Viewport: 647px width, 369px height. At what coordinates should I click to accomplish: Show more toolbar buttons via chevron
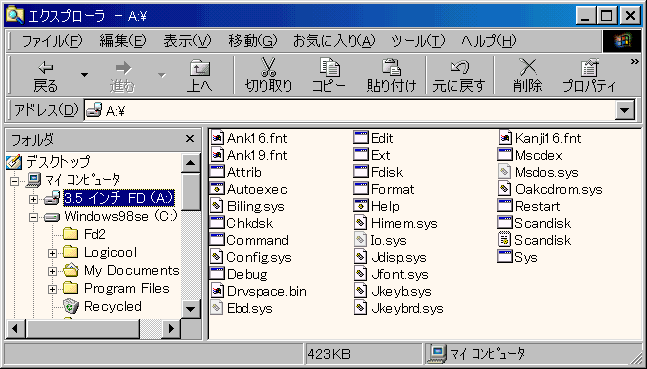635,62
